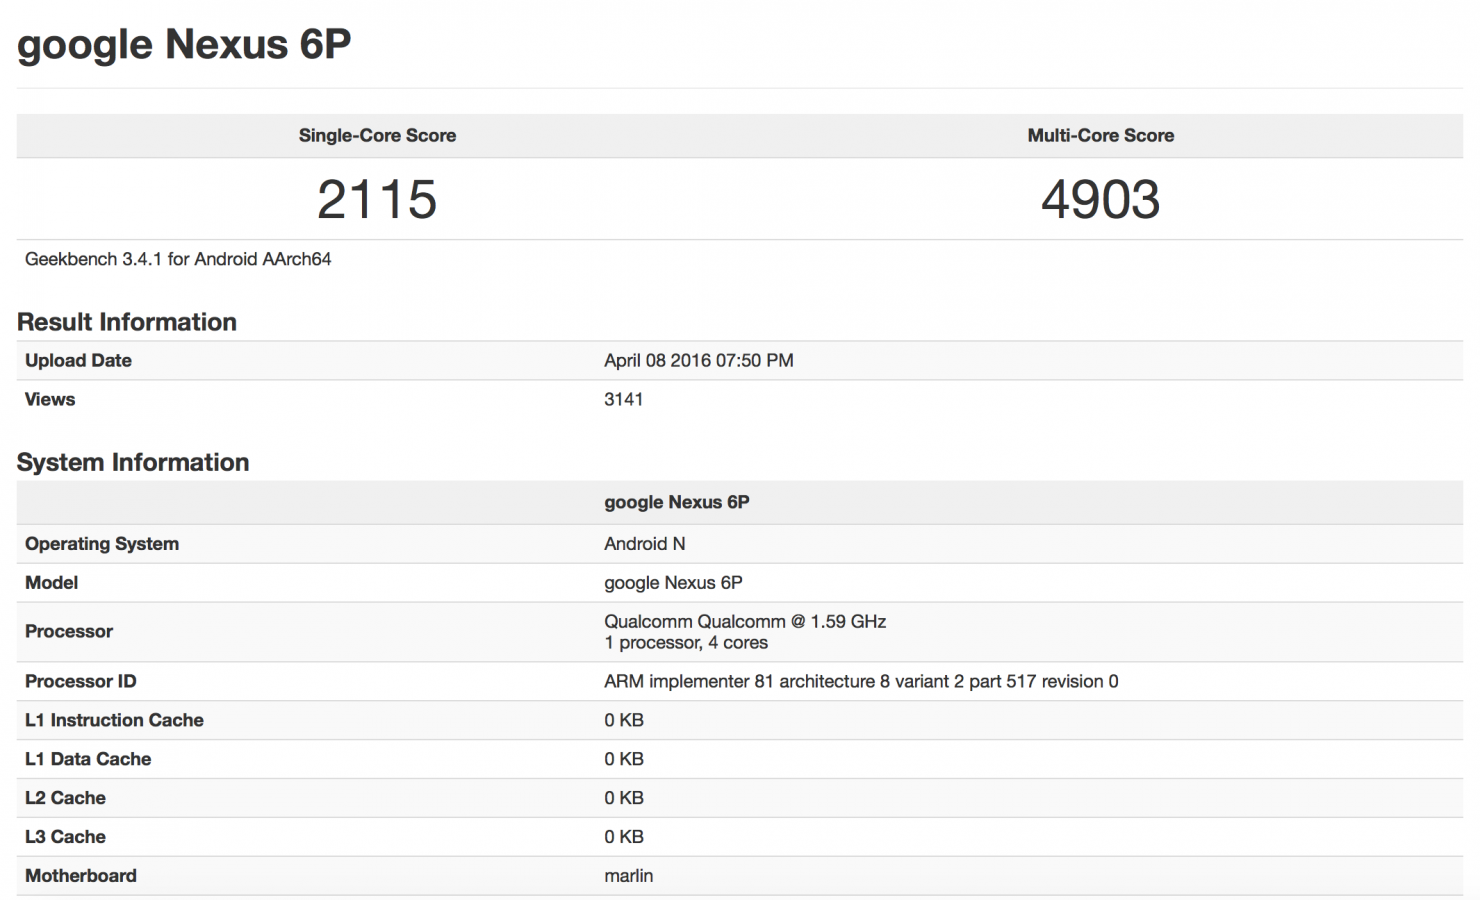Click the L1 Data Cache label
Image resolution: width=1480 pixels, height=900 pixels.
pyautogui.click(x=88, y=760)
